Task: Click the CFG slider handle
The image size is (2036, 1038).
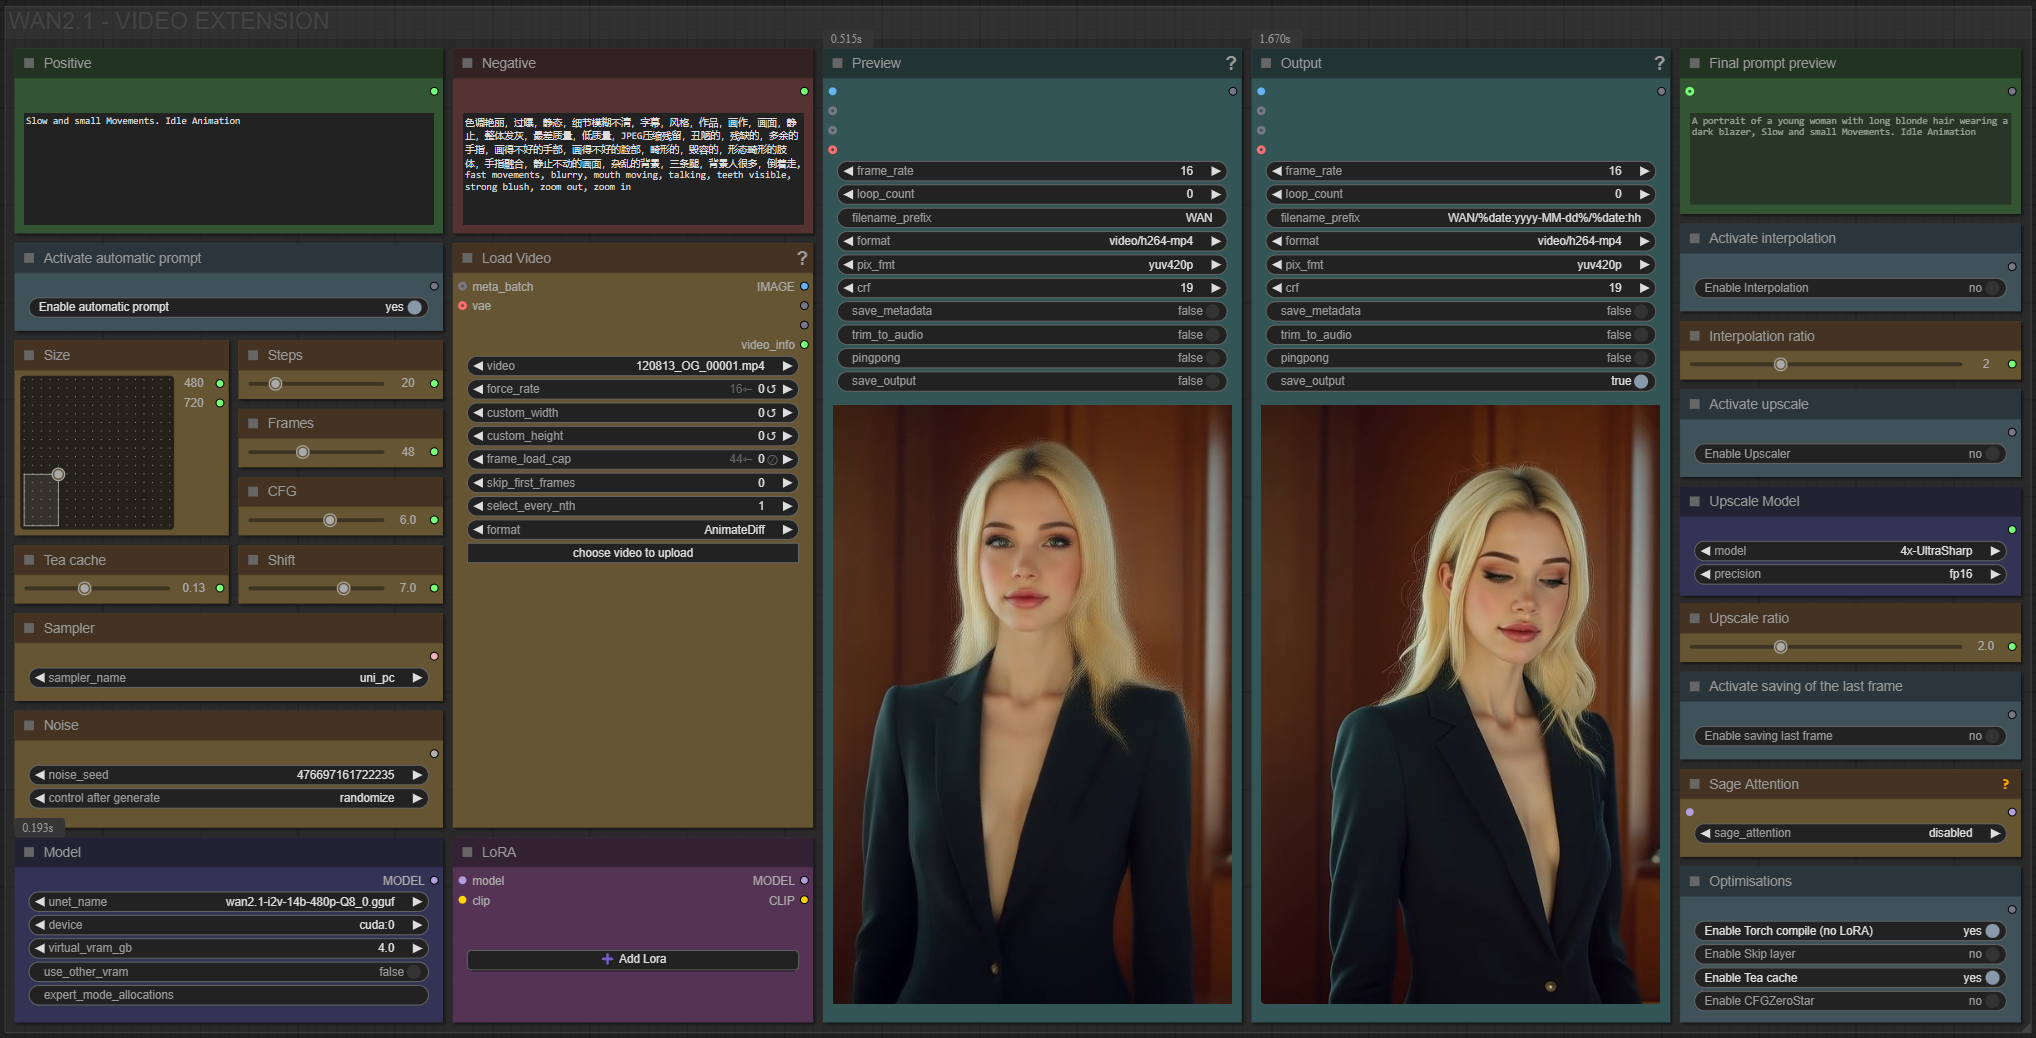Action: pyautogui.click(x=330, y=520)
